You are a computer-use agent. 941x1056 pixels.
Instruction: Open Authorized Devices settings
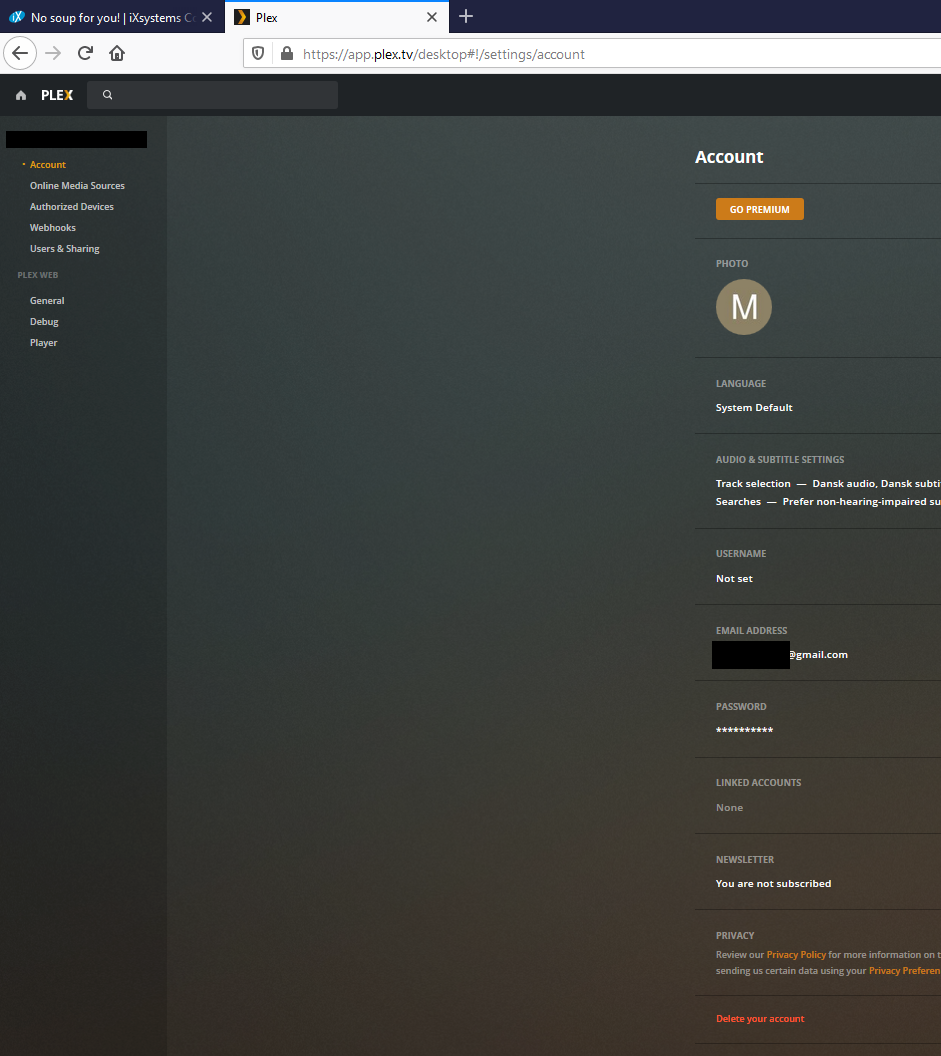pyautogui.click(x=71, y=206)
